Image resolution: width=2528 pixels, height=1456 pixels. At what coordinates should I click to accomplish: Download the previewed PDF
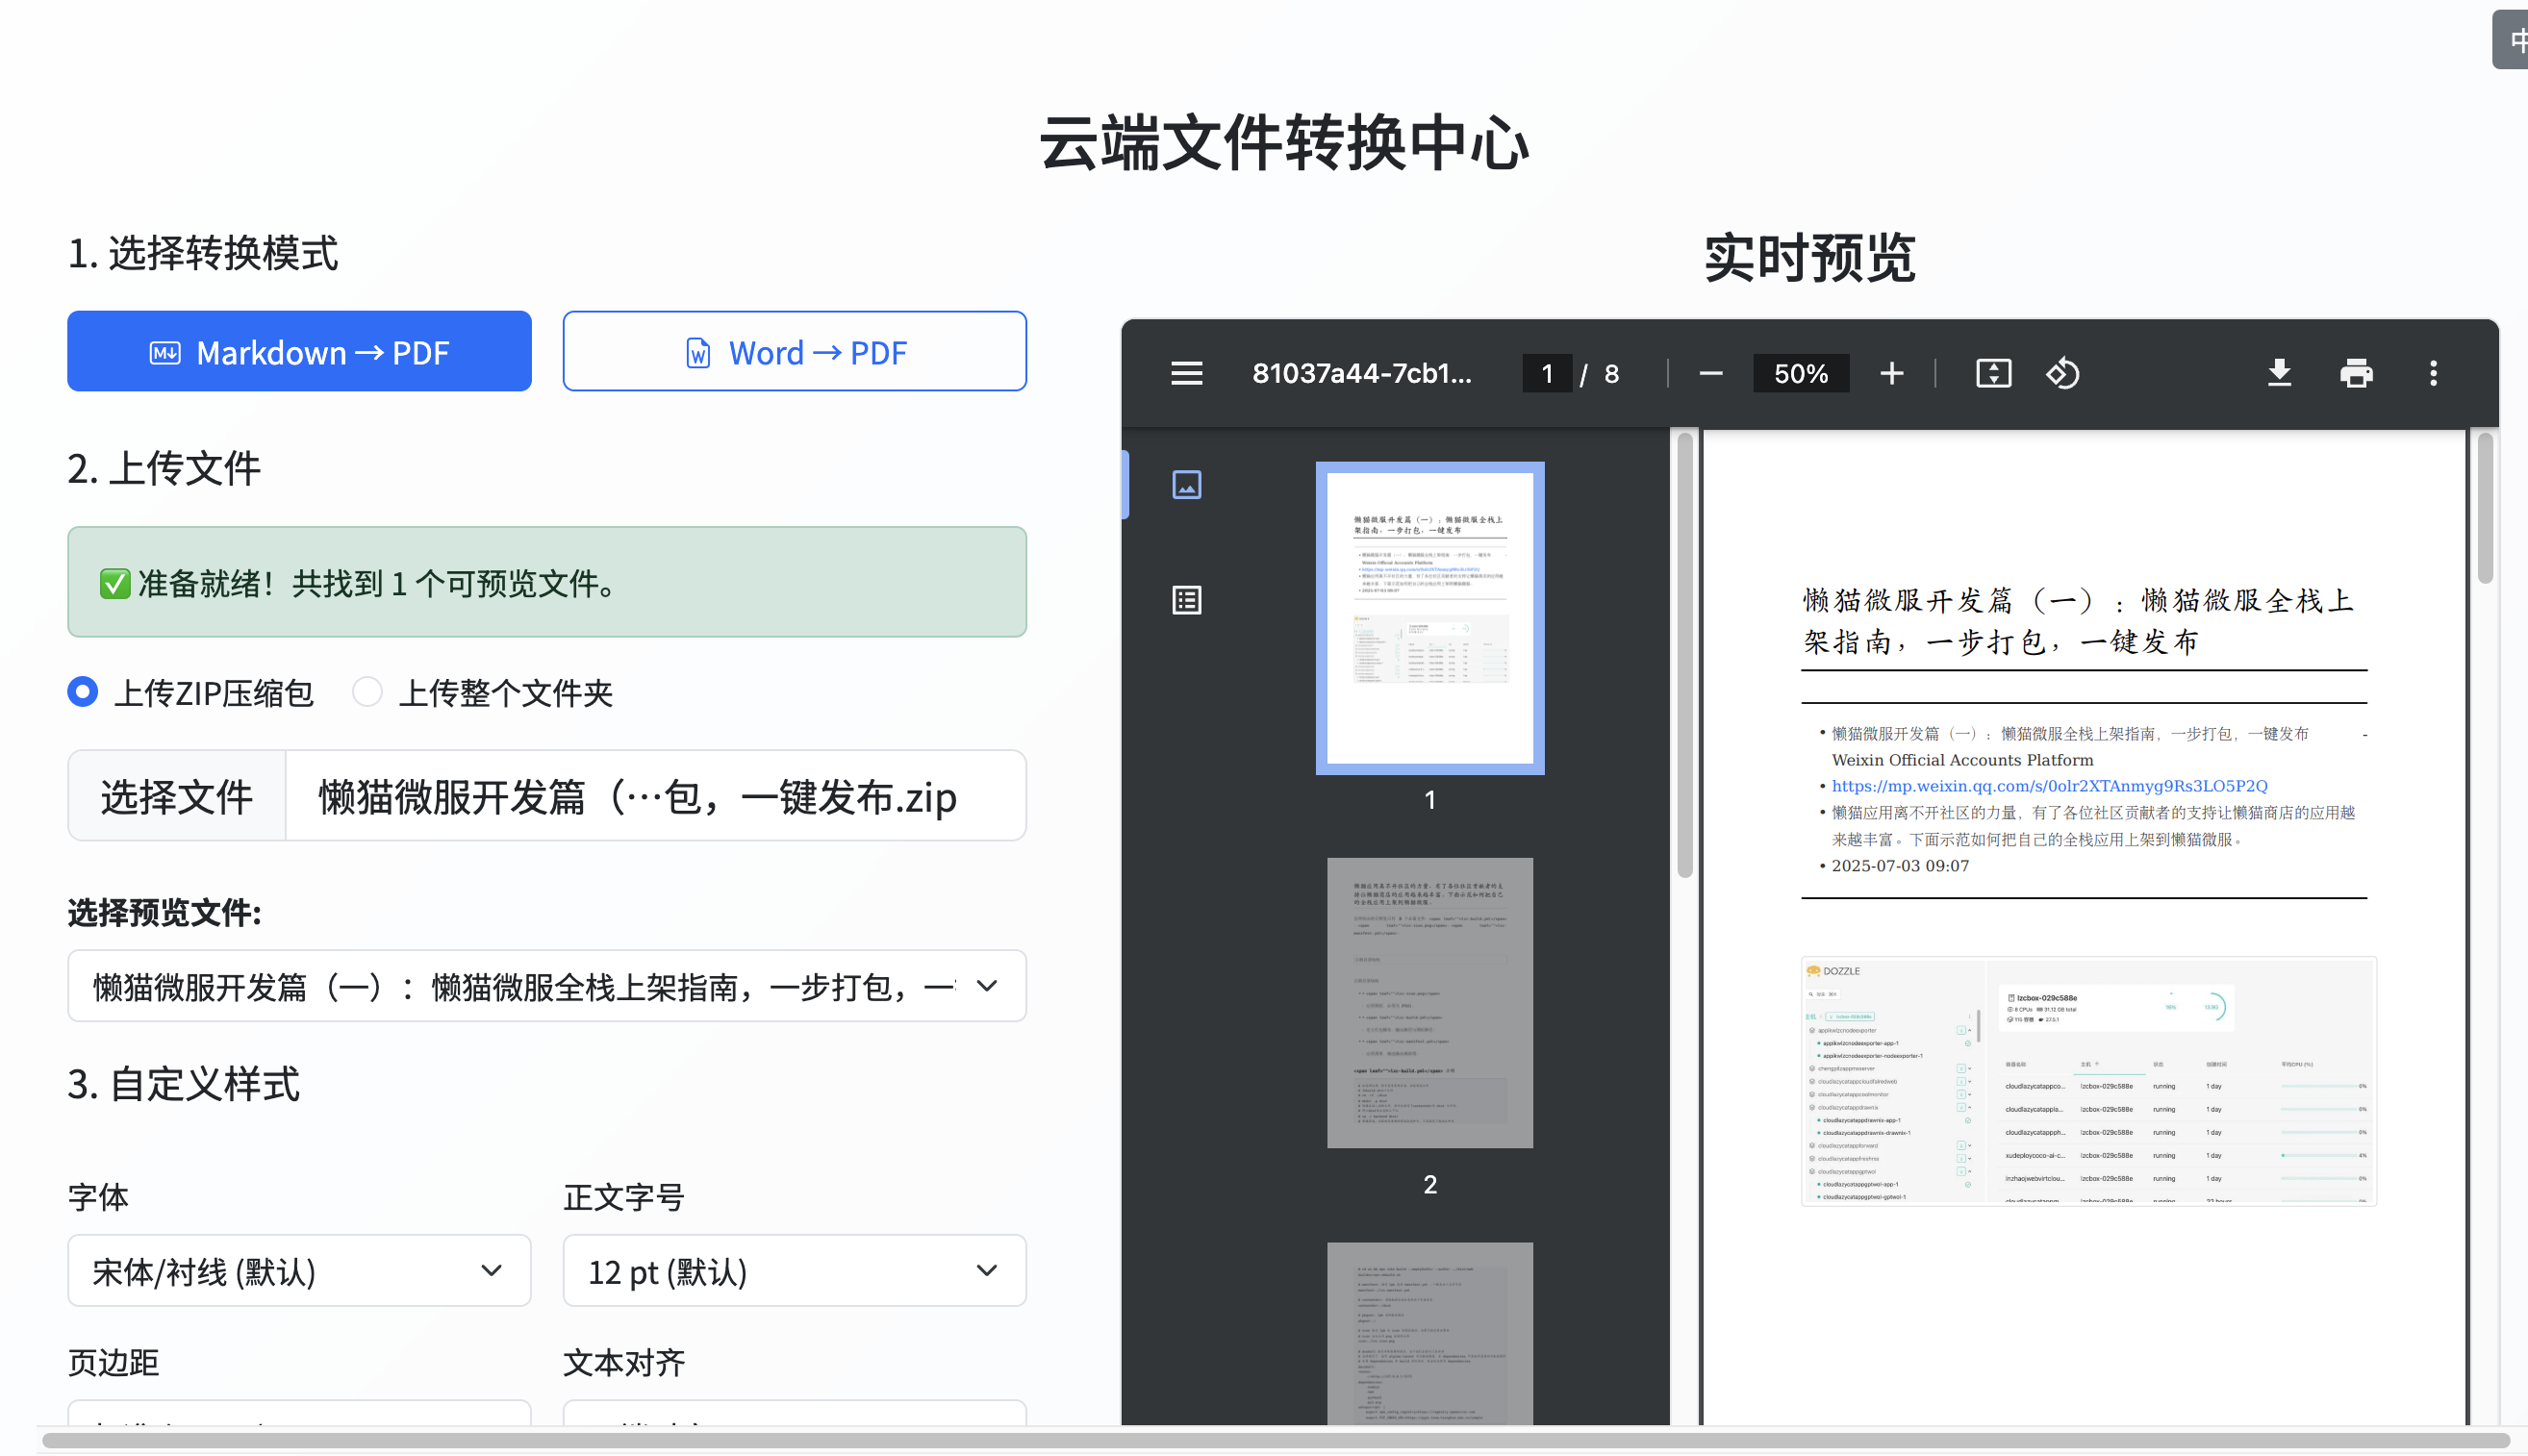pos(2279,374)
